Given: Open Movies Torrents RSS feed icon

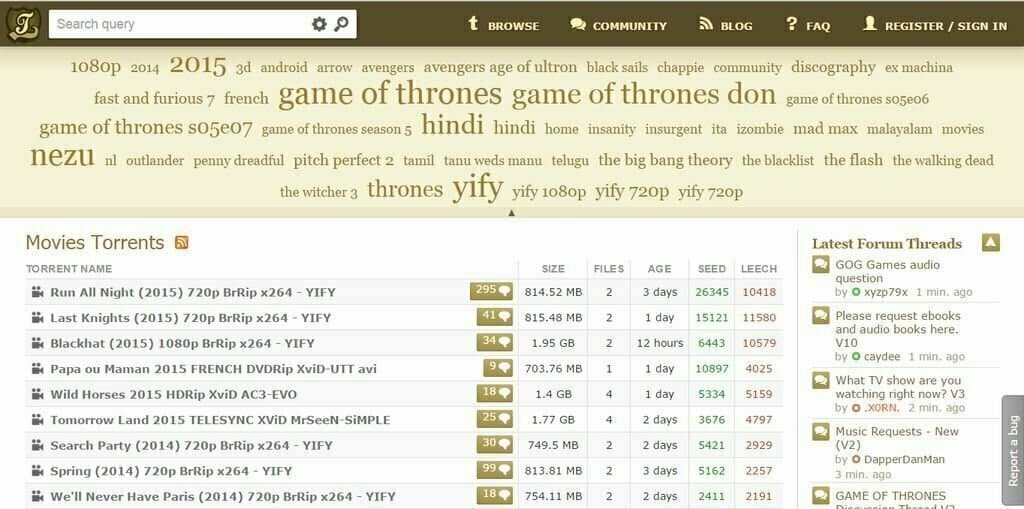Looking at the screenshot, I should [182, 242].
